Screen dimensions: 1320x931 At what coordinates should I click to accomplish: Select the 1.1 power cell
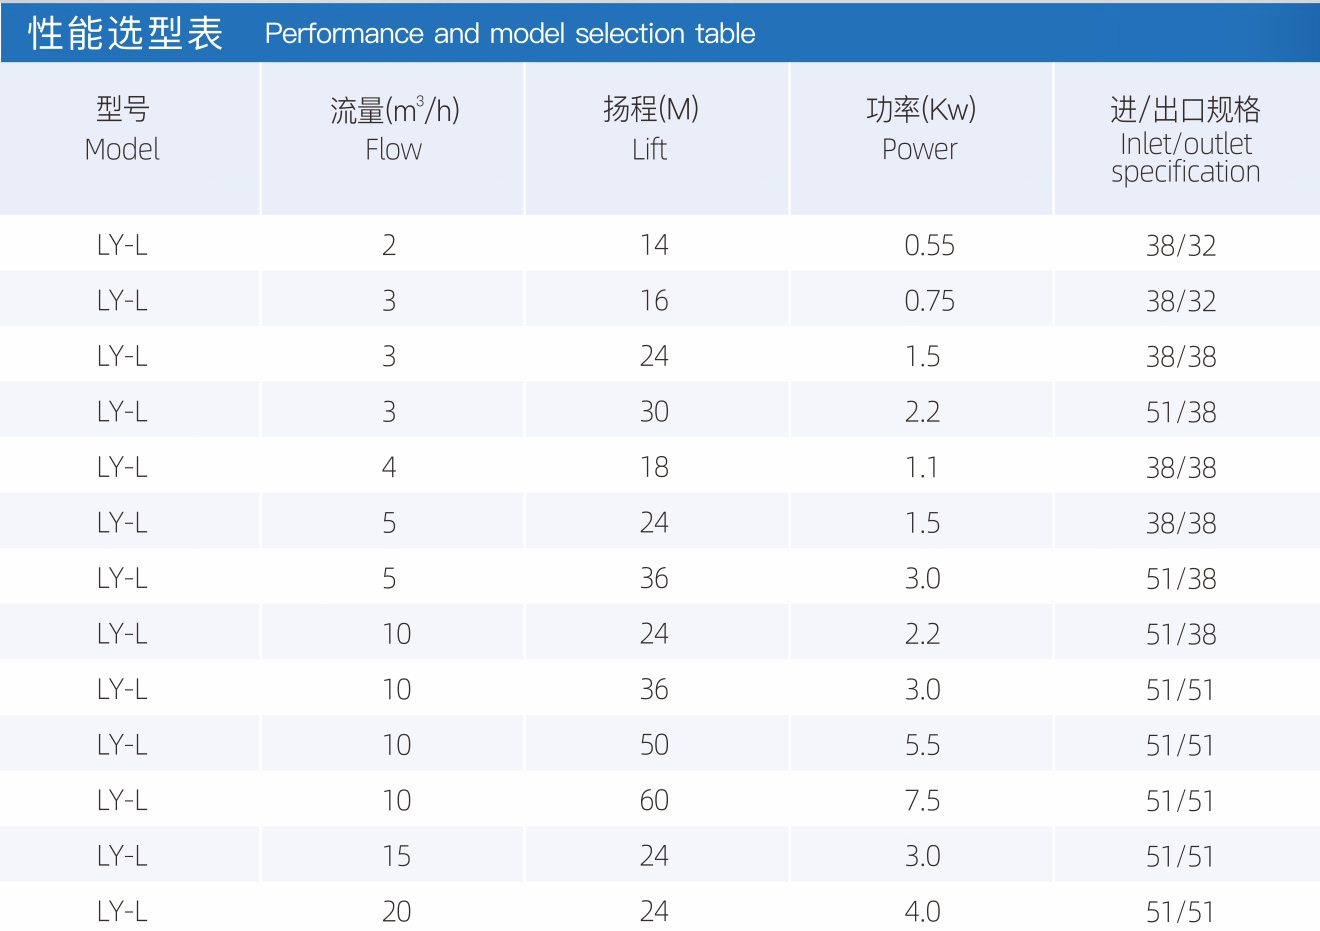pyautogui.click(x=922, y=467)
